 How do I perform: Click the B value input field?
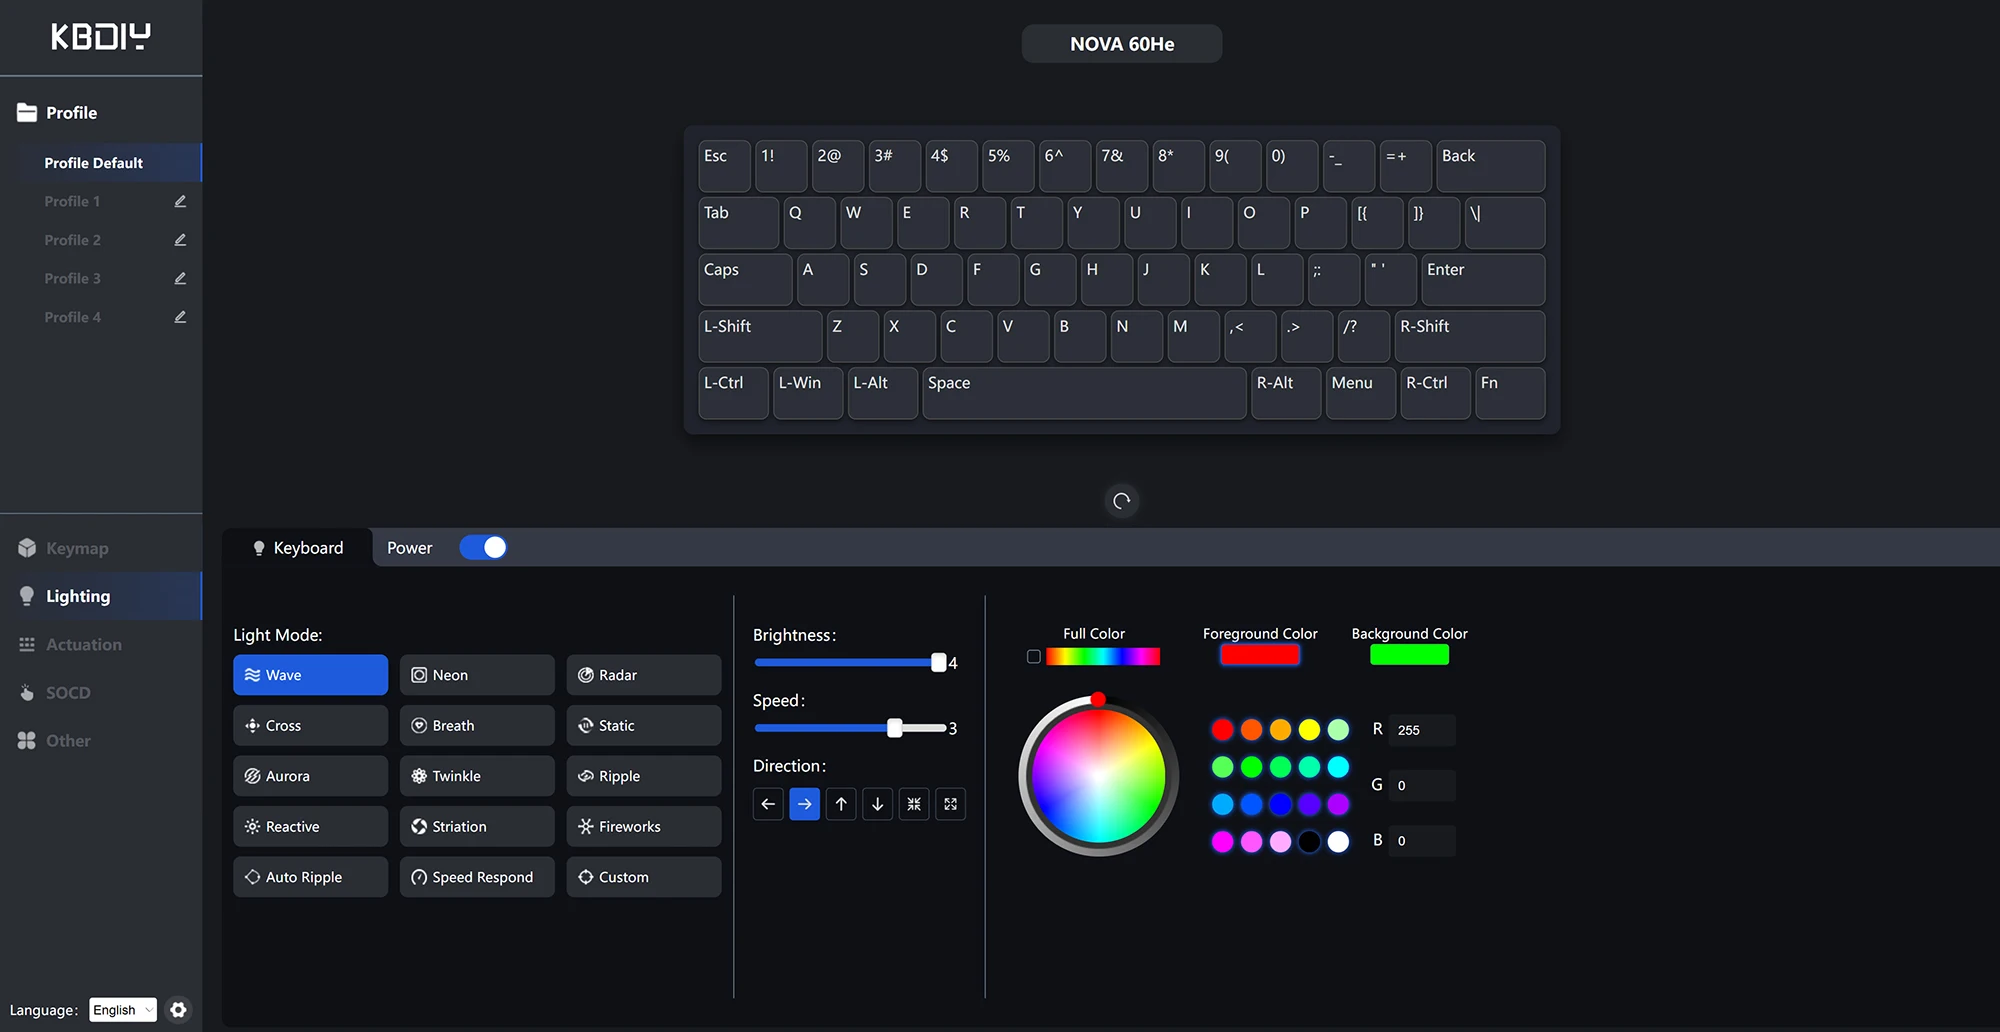[1422, 840]
